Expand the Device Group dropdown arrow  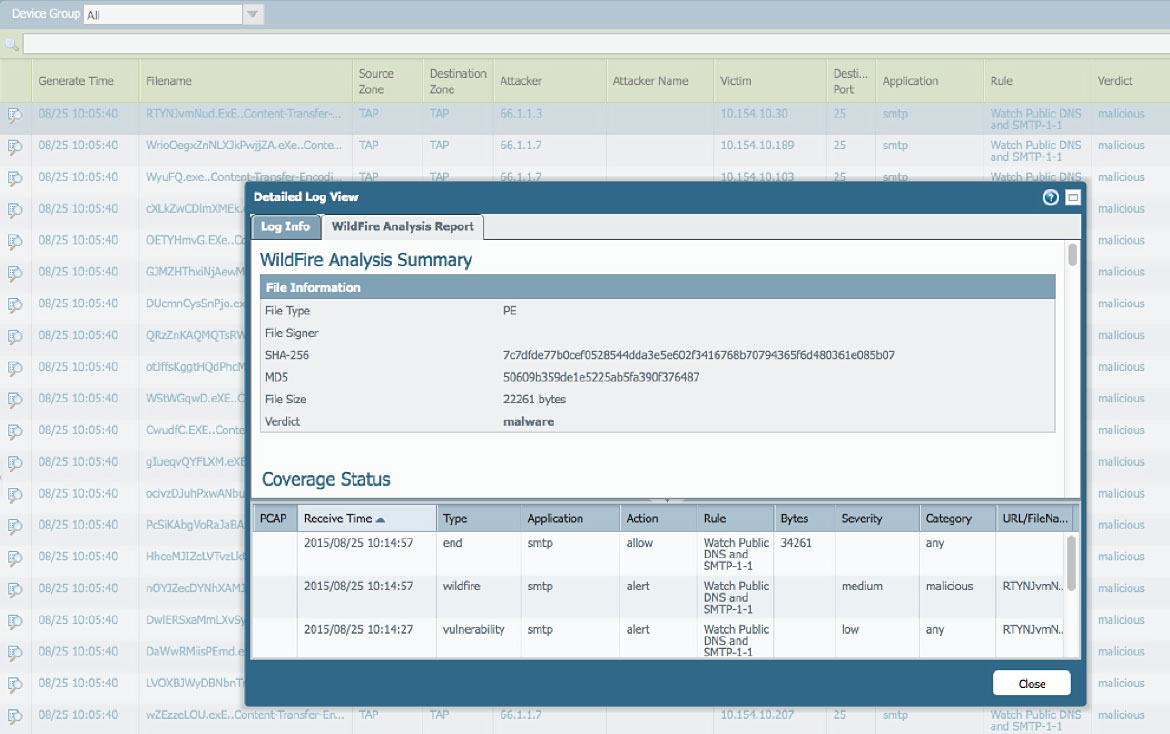click(x=253, y=15)
